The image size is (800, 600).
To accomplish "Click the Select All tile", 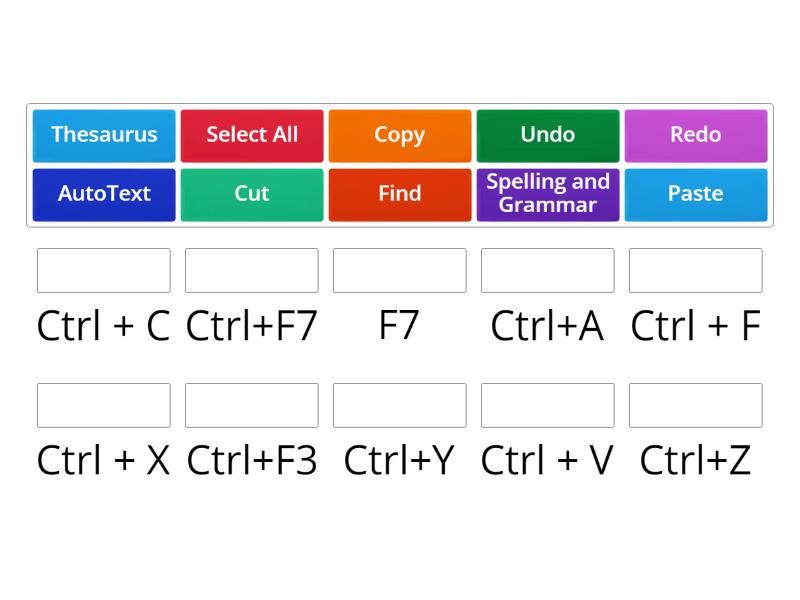I will tap(252, 135).
